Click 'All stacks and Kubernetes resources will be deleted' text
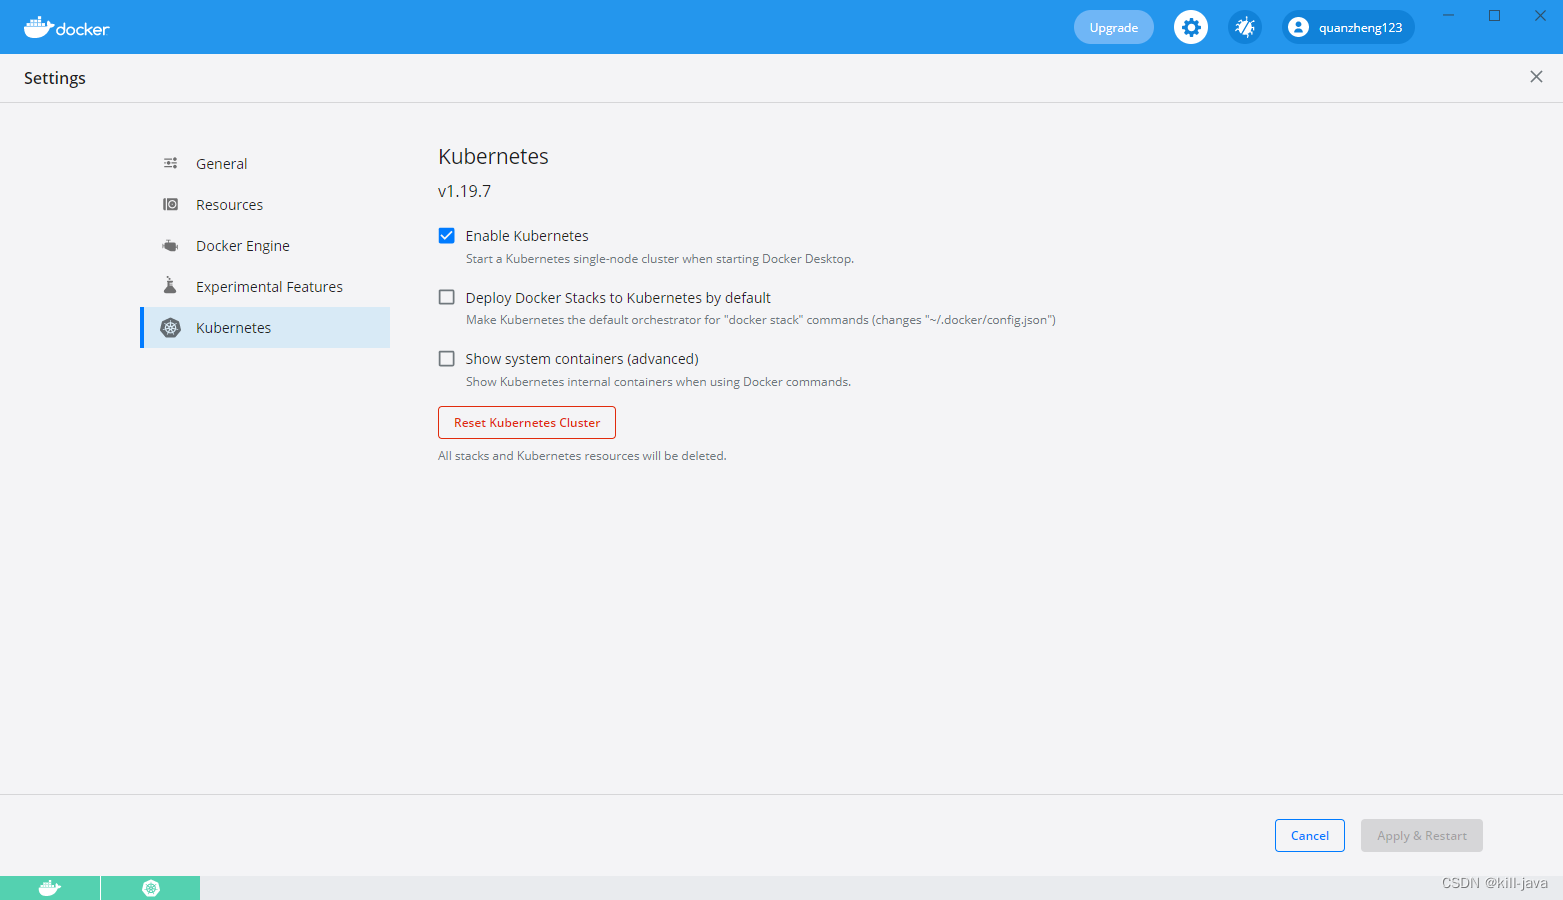 coord(582,456)
